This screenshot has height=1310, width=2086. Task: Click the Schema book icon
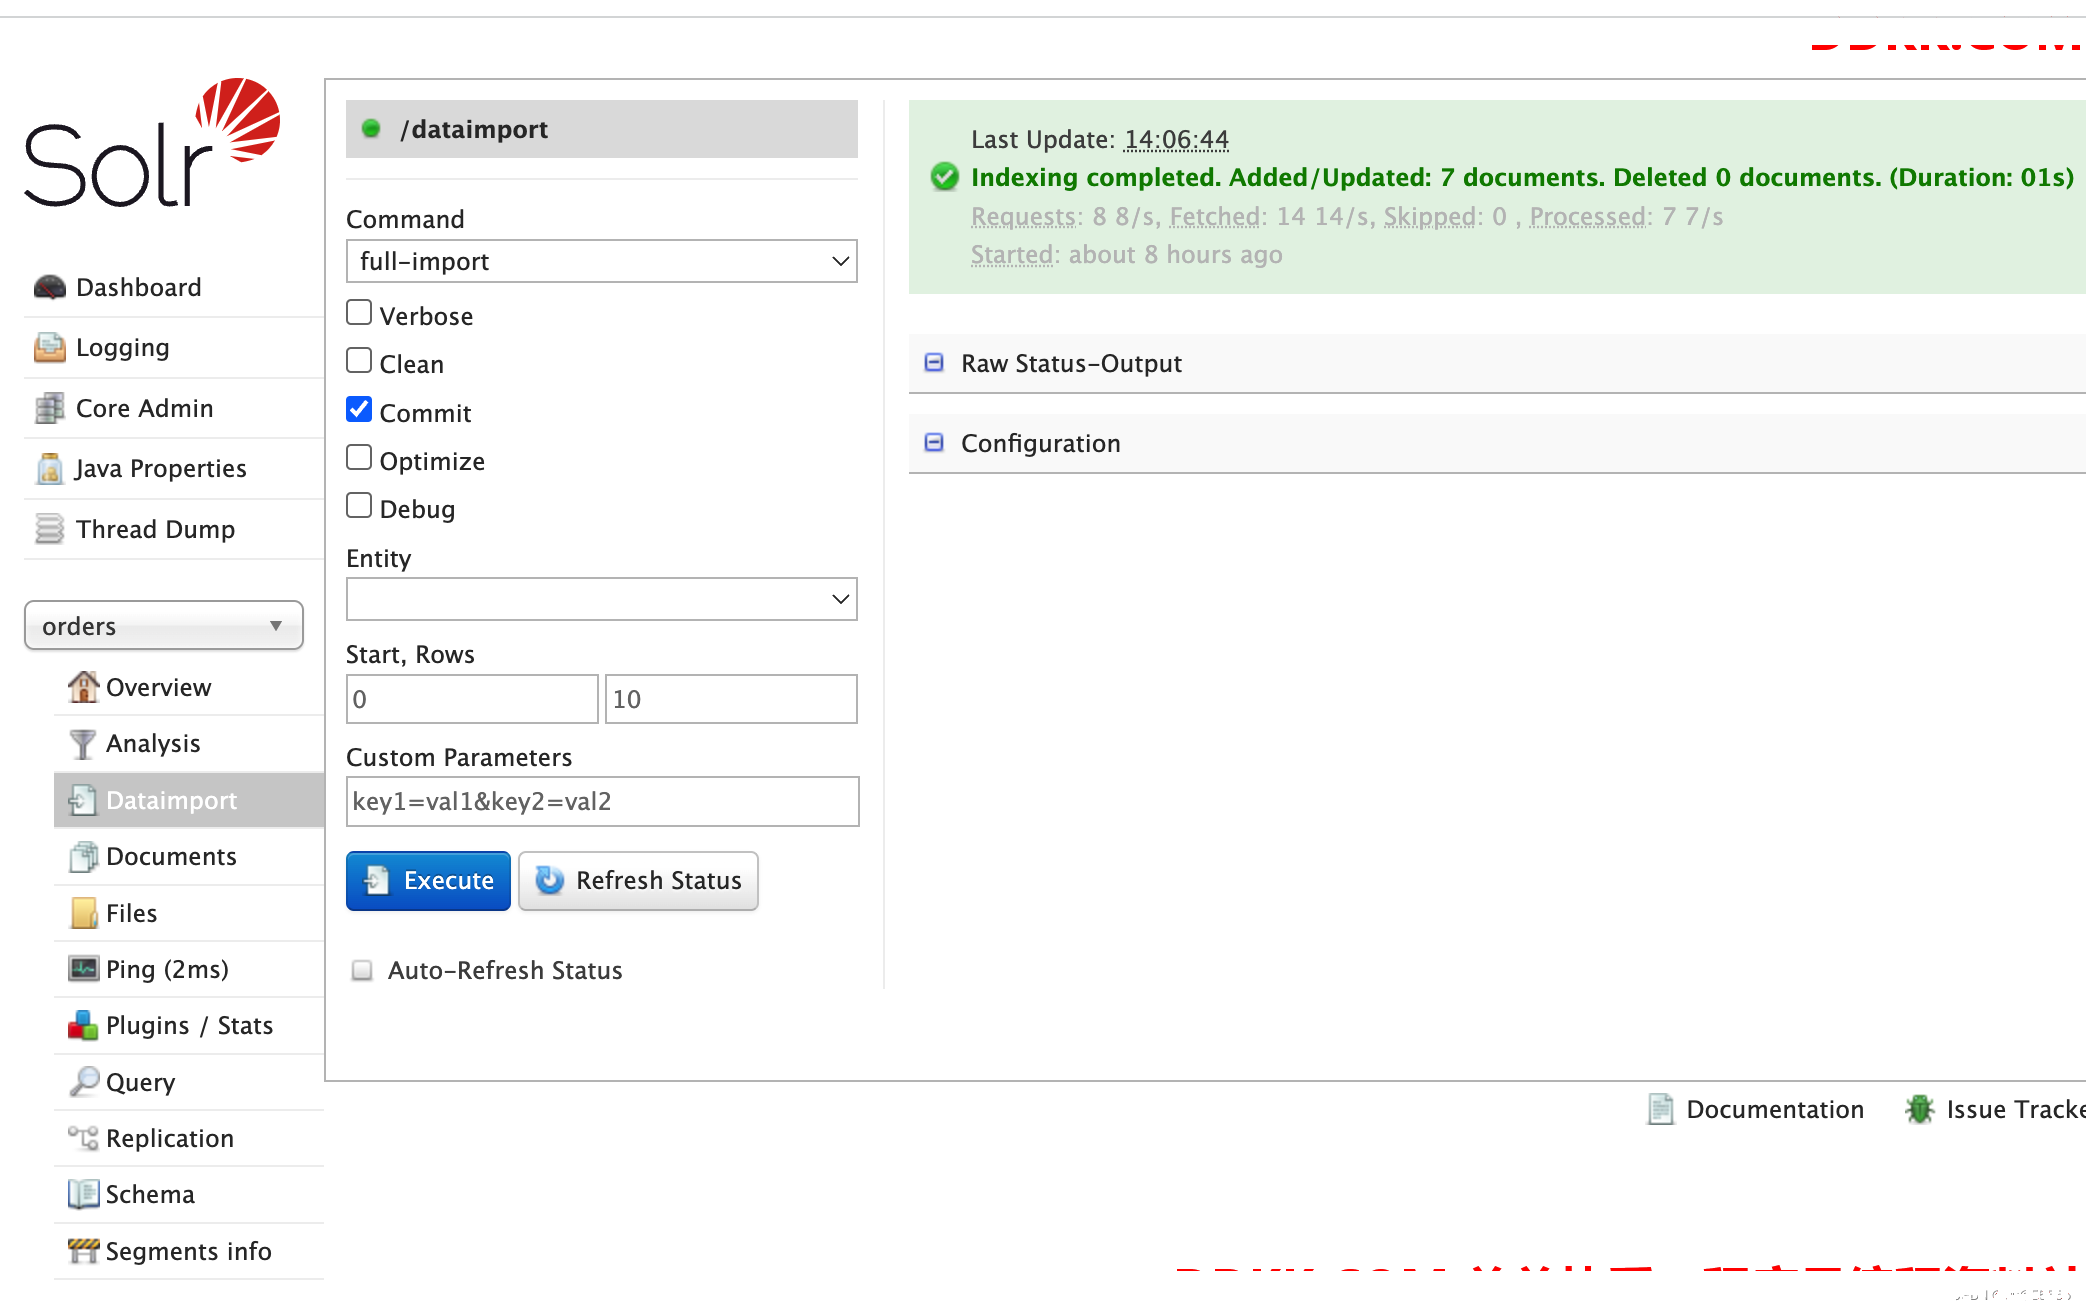[x=83, y=1194]
